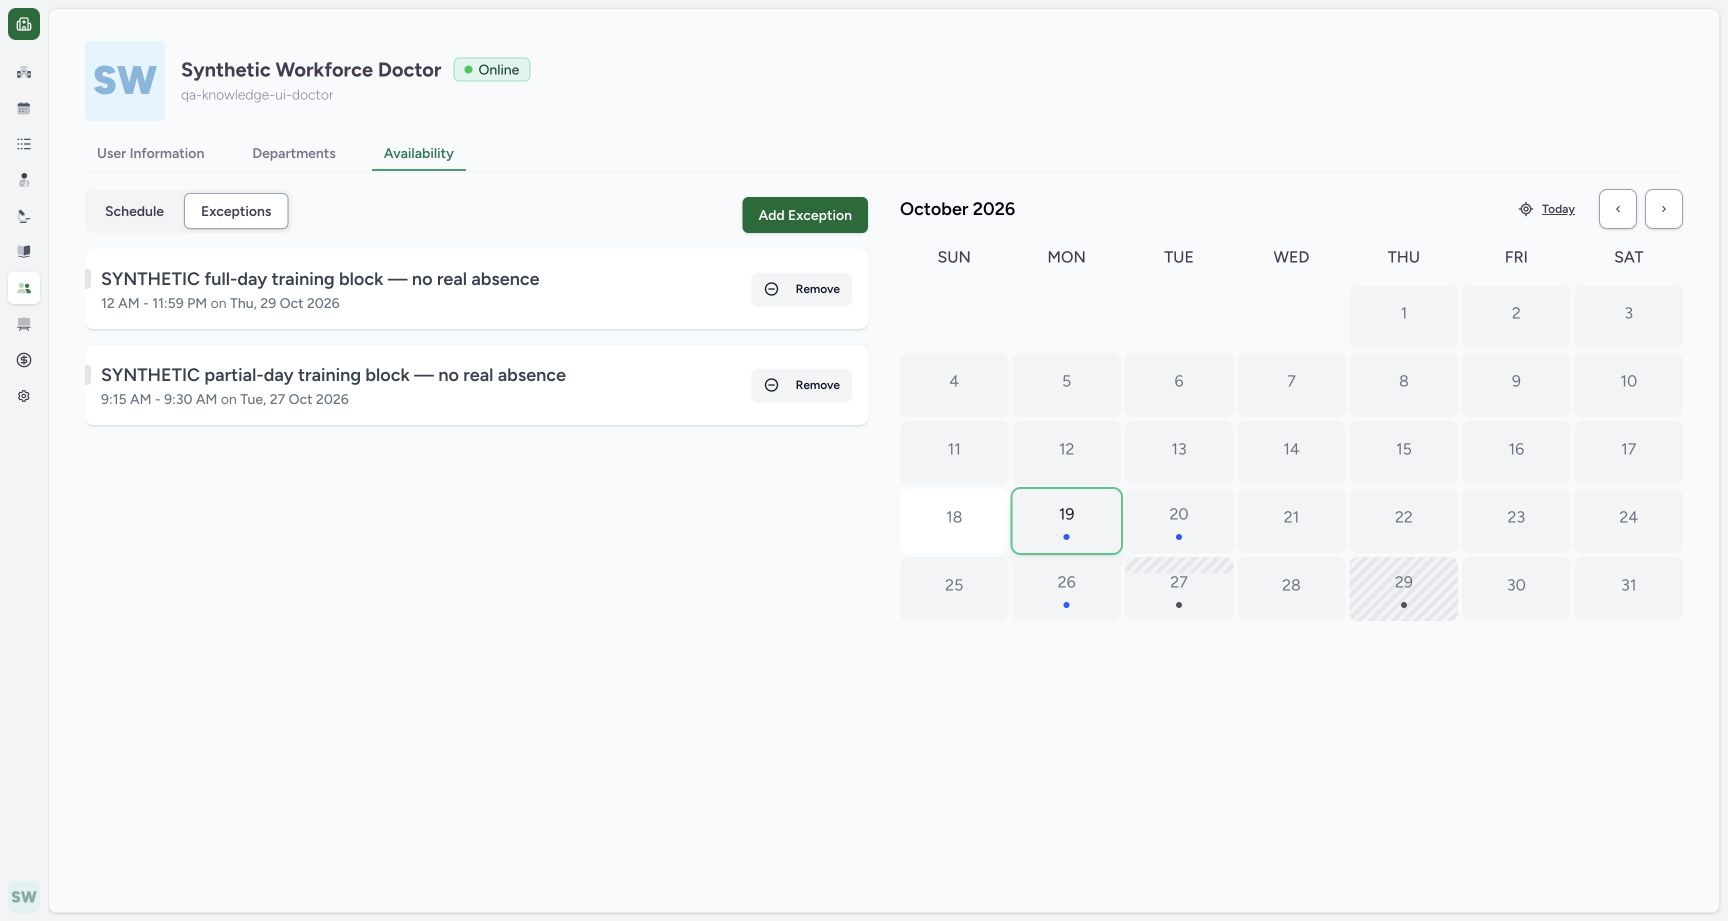The height and width of the screenshot is (921, 1728).
Task: Select October 31 on the calendar
Action: click(x=1629, y=589)
